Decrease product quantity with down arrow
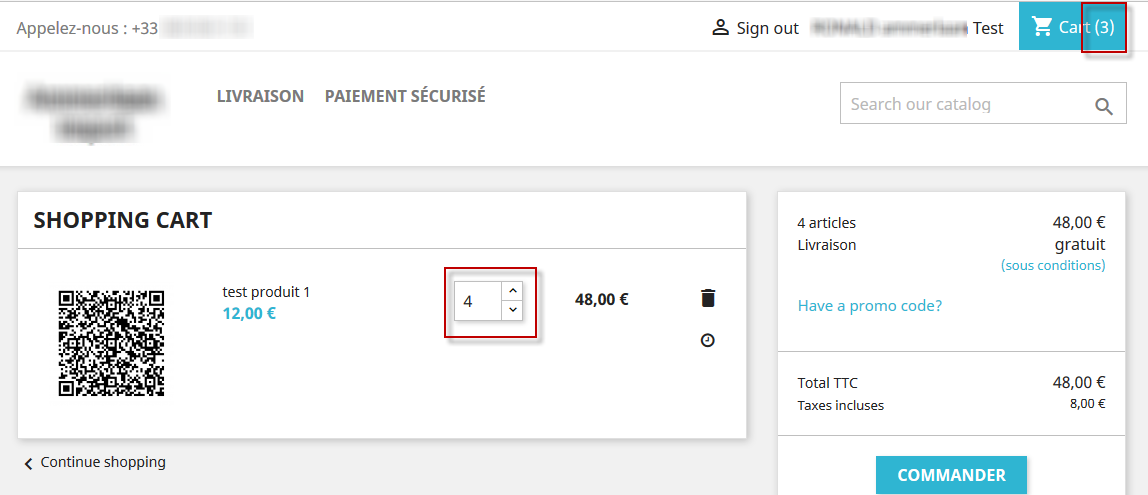 point(512,310)
